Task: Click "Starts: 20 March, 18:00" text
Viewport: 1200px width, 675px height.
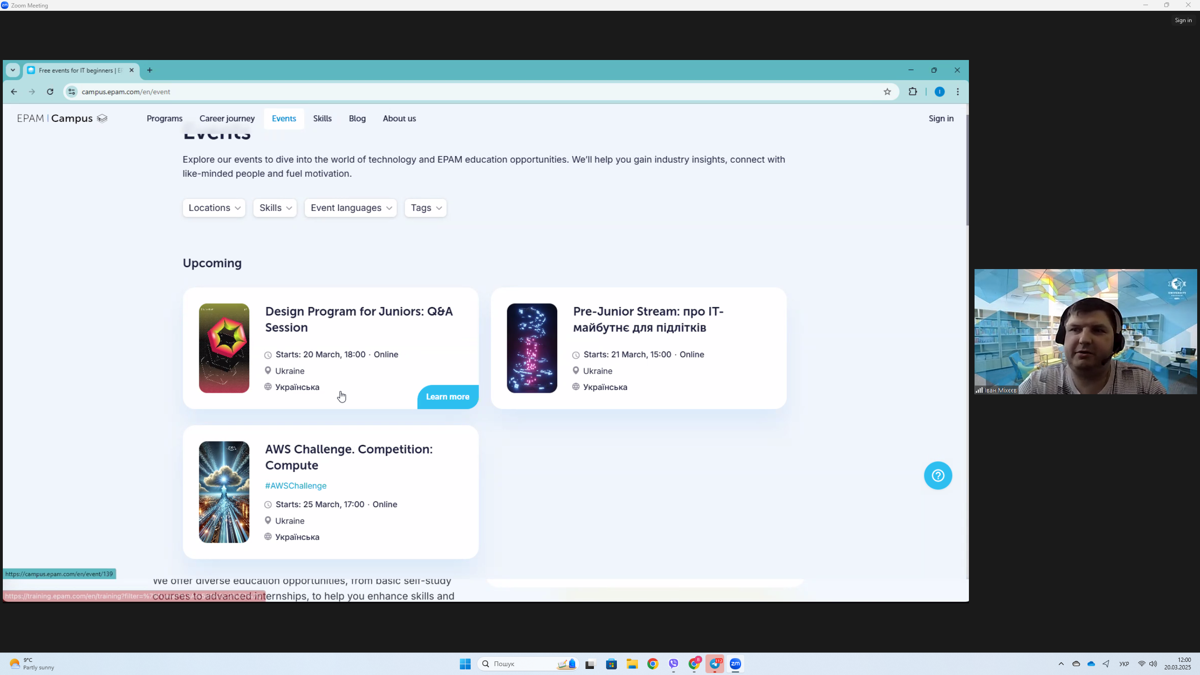Action: click(321, 355)
